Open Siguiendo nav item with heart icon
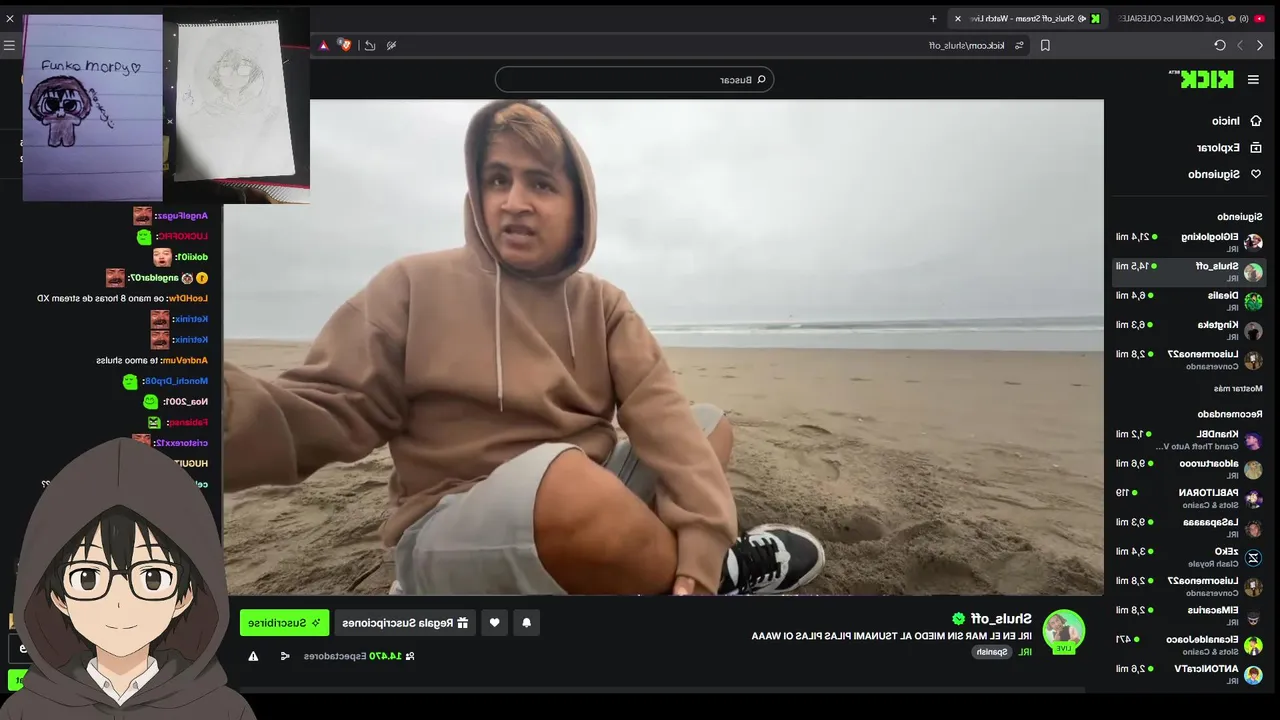The height and width of the screenshot is (720, 1280). point(1225,174)
